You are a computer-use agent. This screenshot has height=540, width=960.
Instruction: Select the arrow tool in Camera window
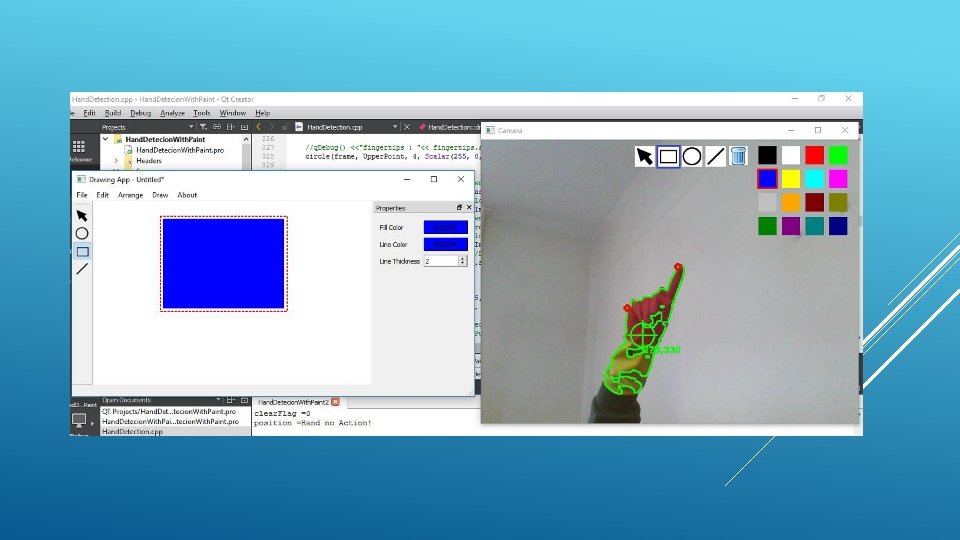point(644,156)
